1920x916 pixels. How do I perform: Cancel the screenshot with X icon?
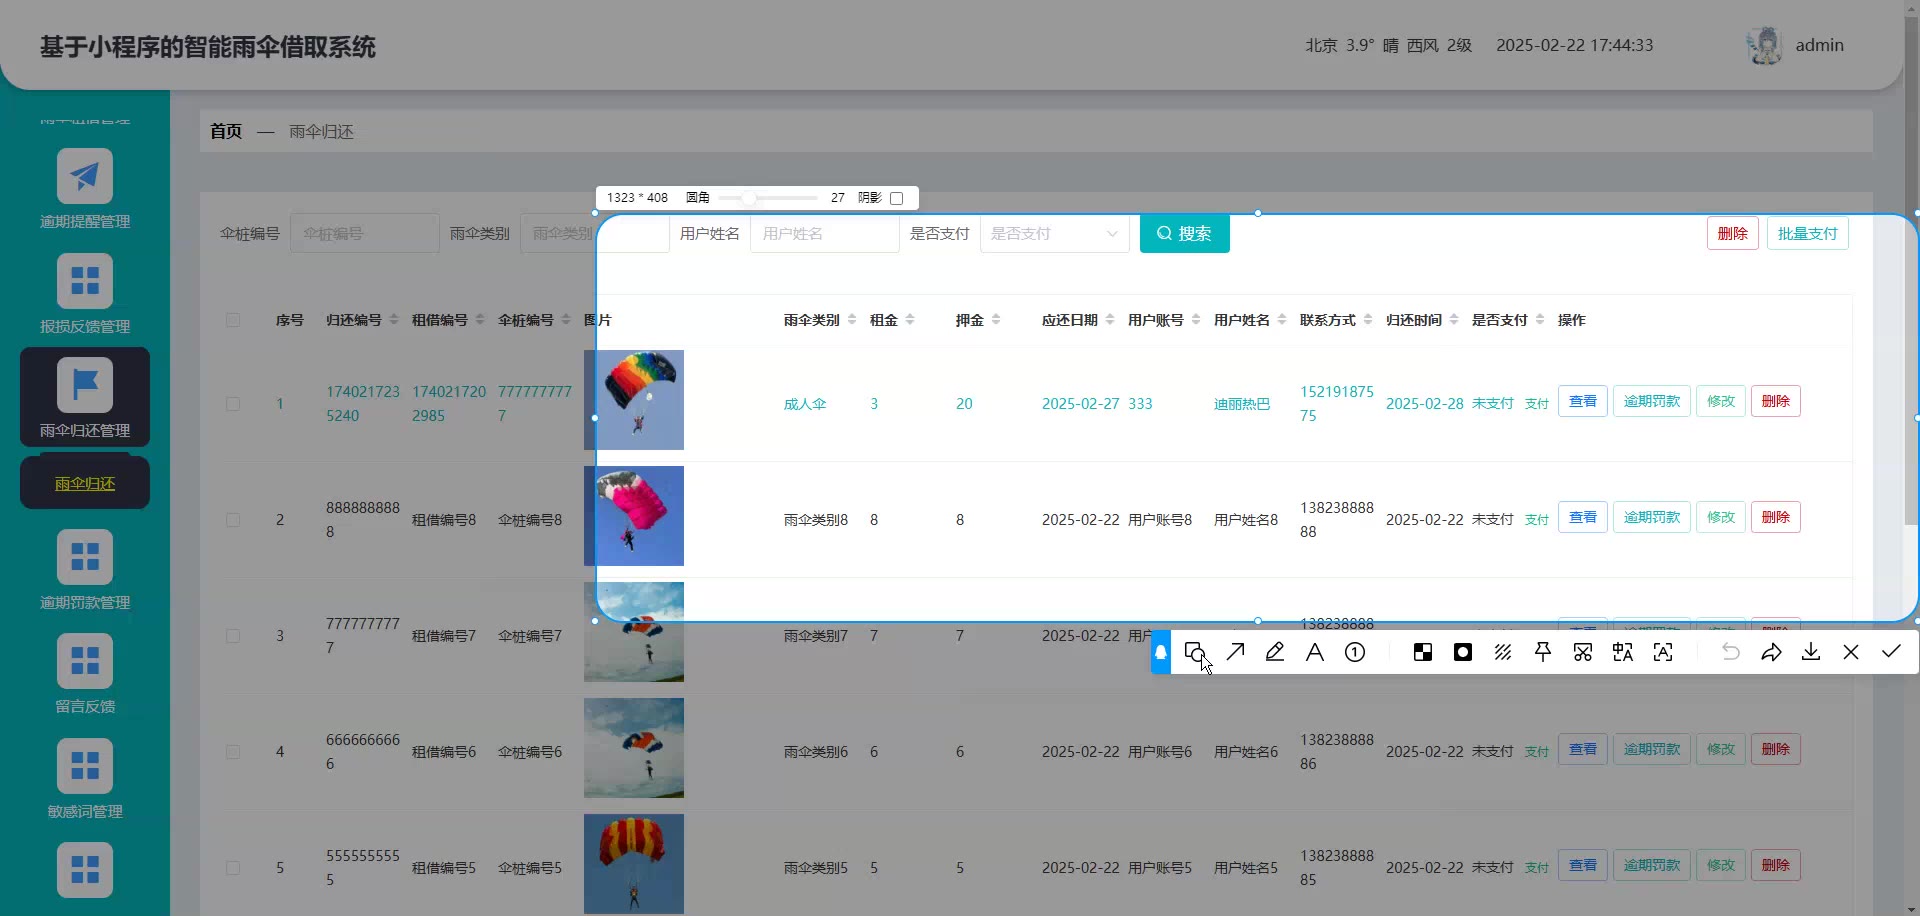point(1851,652)
